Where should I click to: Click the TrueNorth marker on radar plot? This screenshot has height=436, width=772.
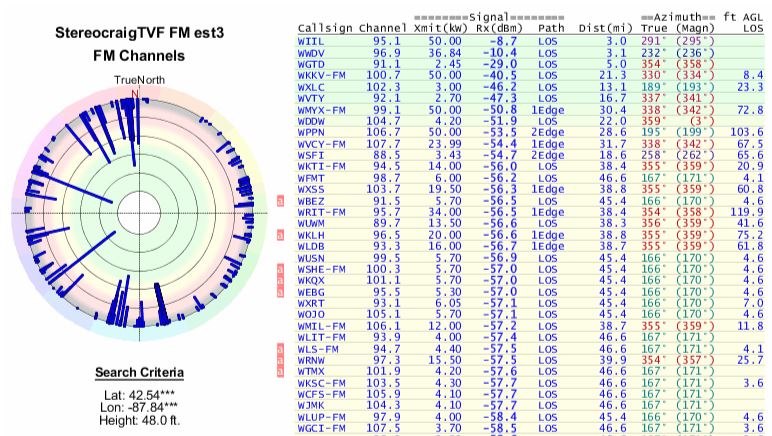pos(137,80)
